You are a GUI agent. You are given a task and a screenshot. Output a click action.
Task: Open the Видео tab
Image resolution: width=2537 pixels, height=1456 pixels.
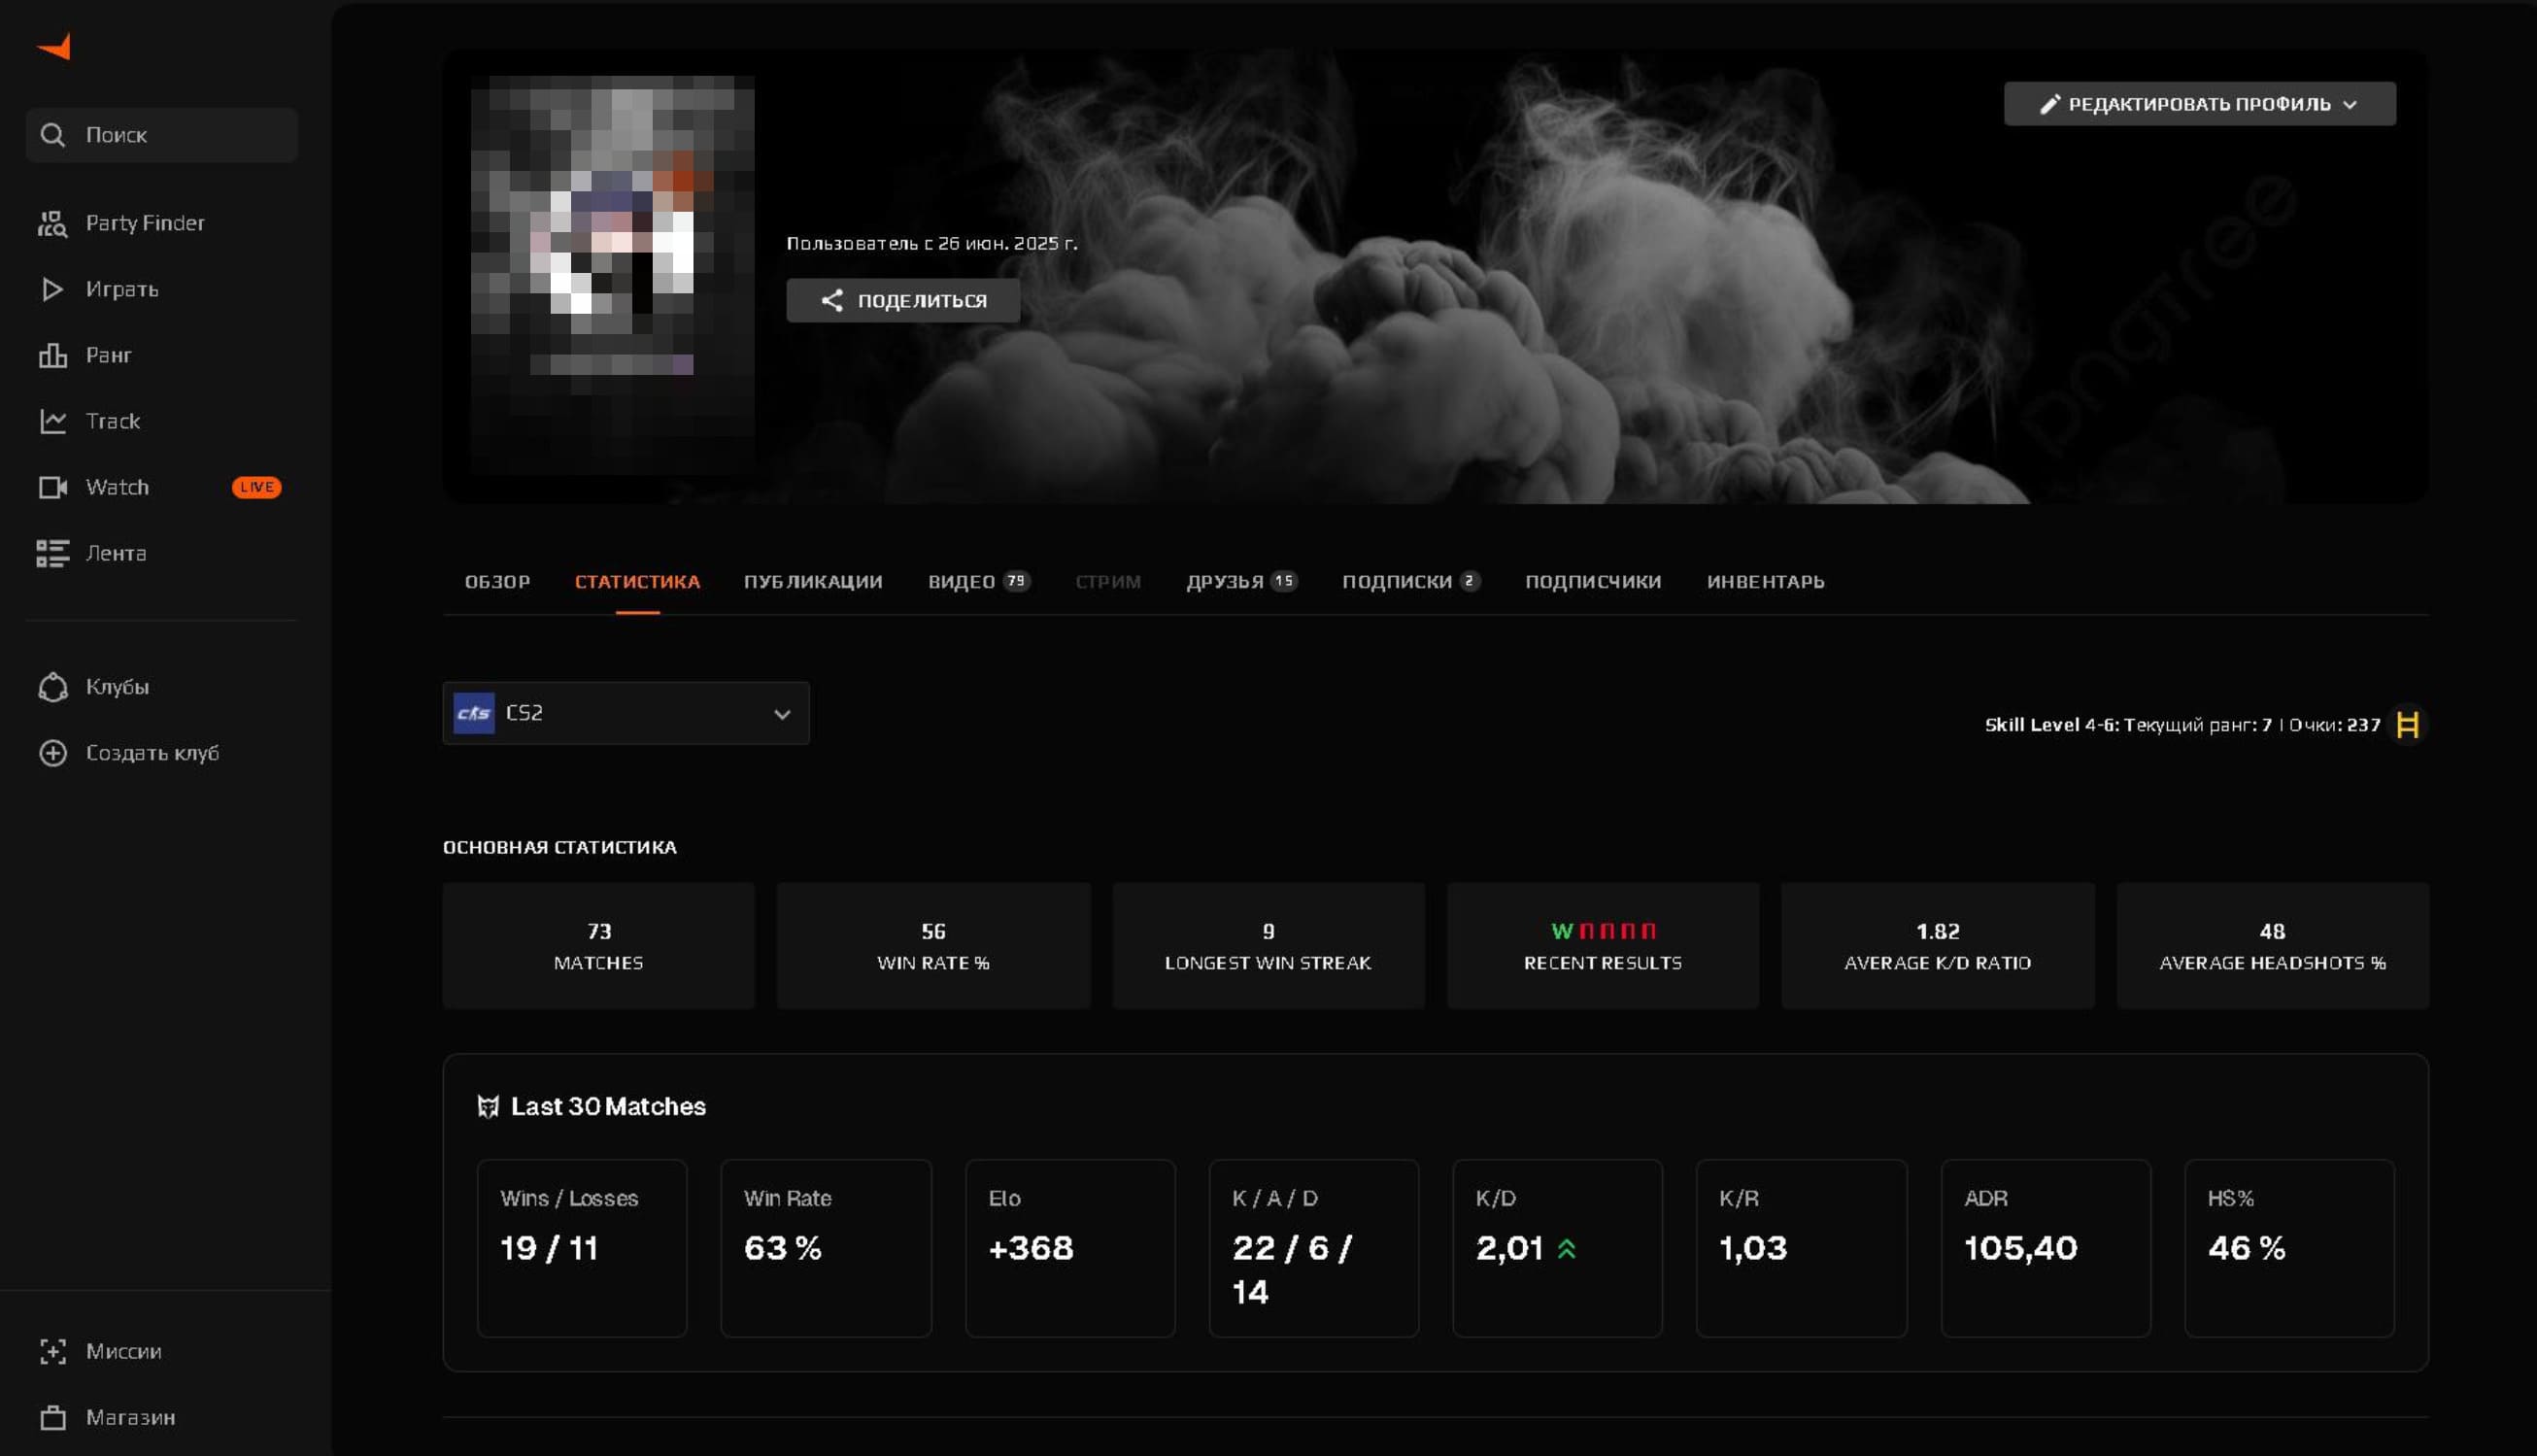961,581
